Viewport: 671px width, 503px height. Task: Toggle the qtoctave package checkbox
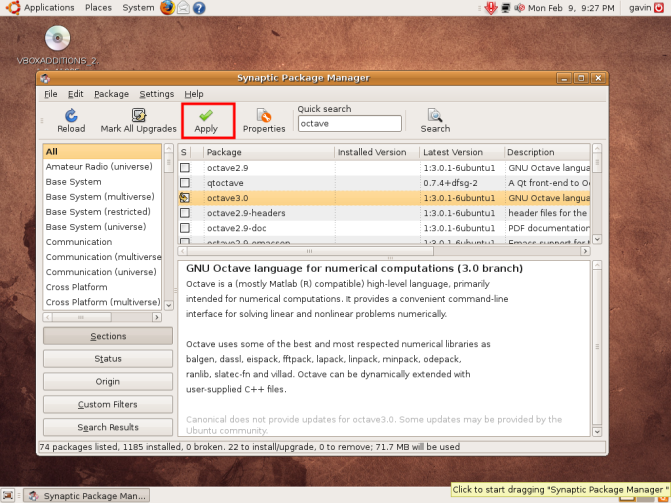click(185, 183)
